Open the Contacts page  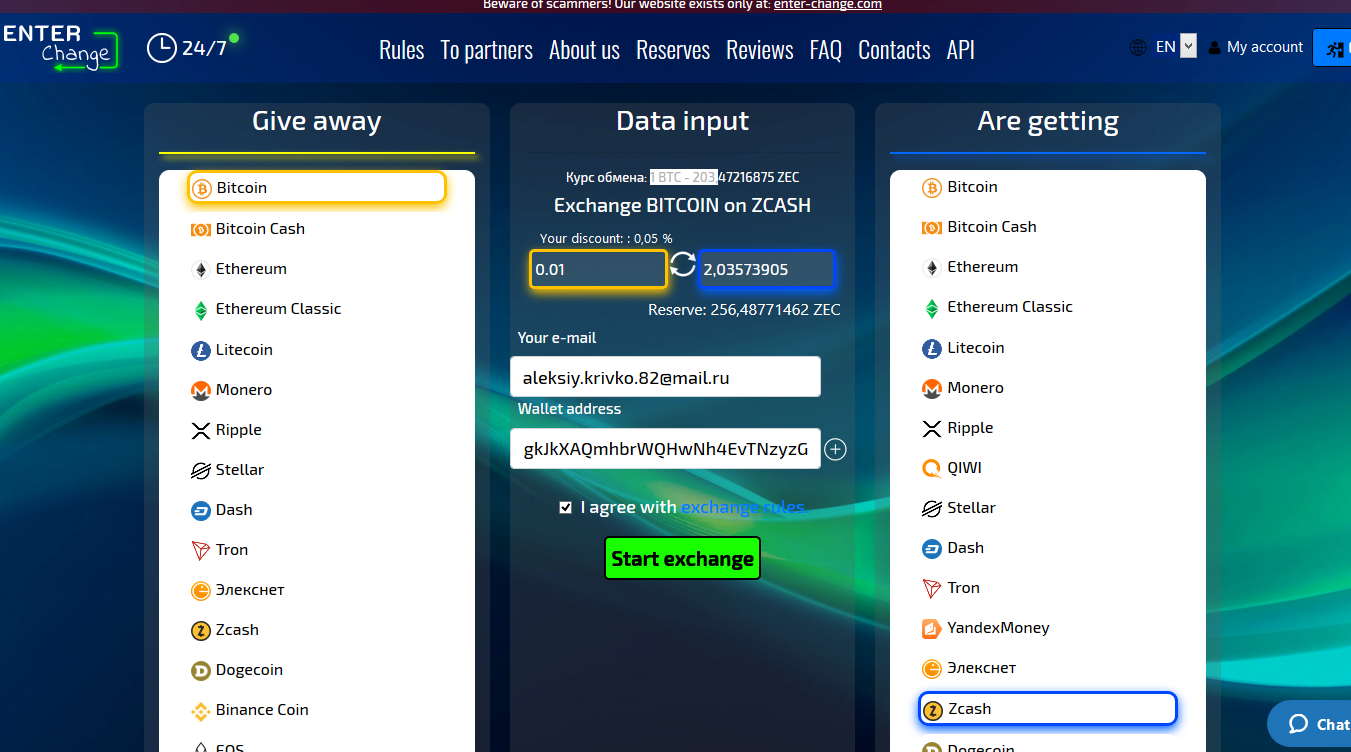coord(894,50)
